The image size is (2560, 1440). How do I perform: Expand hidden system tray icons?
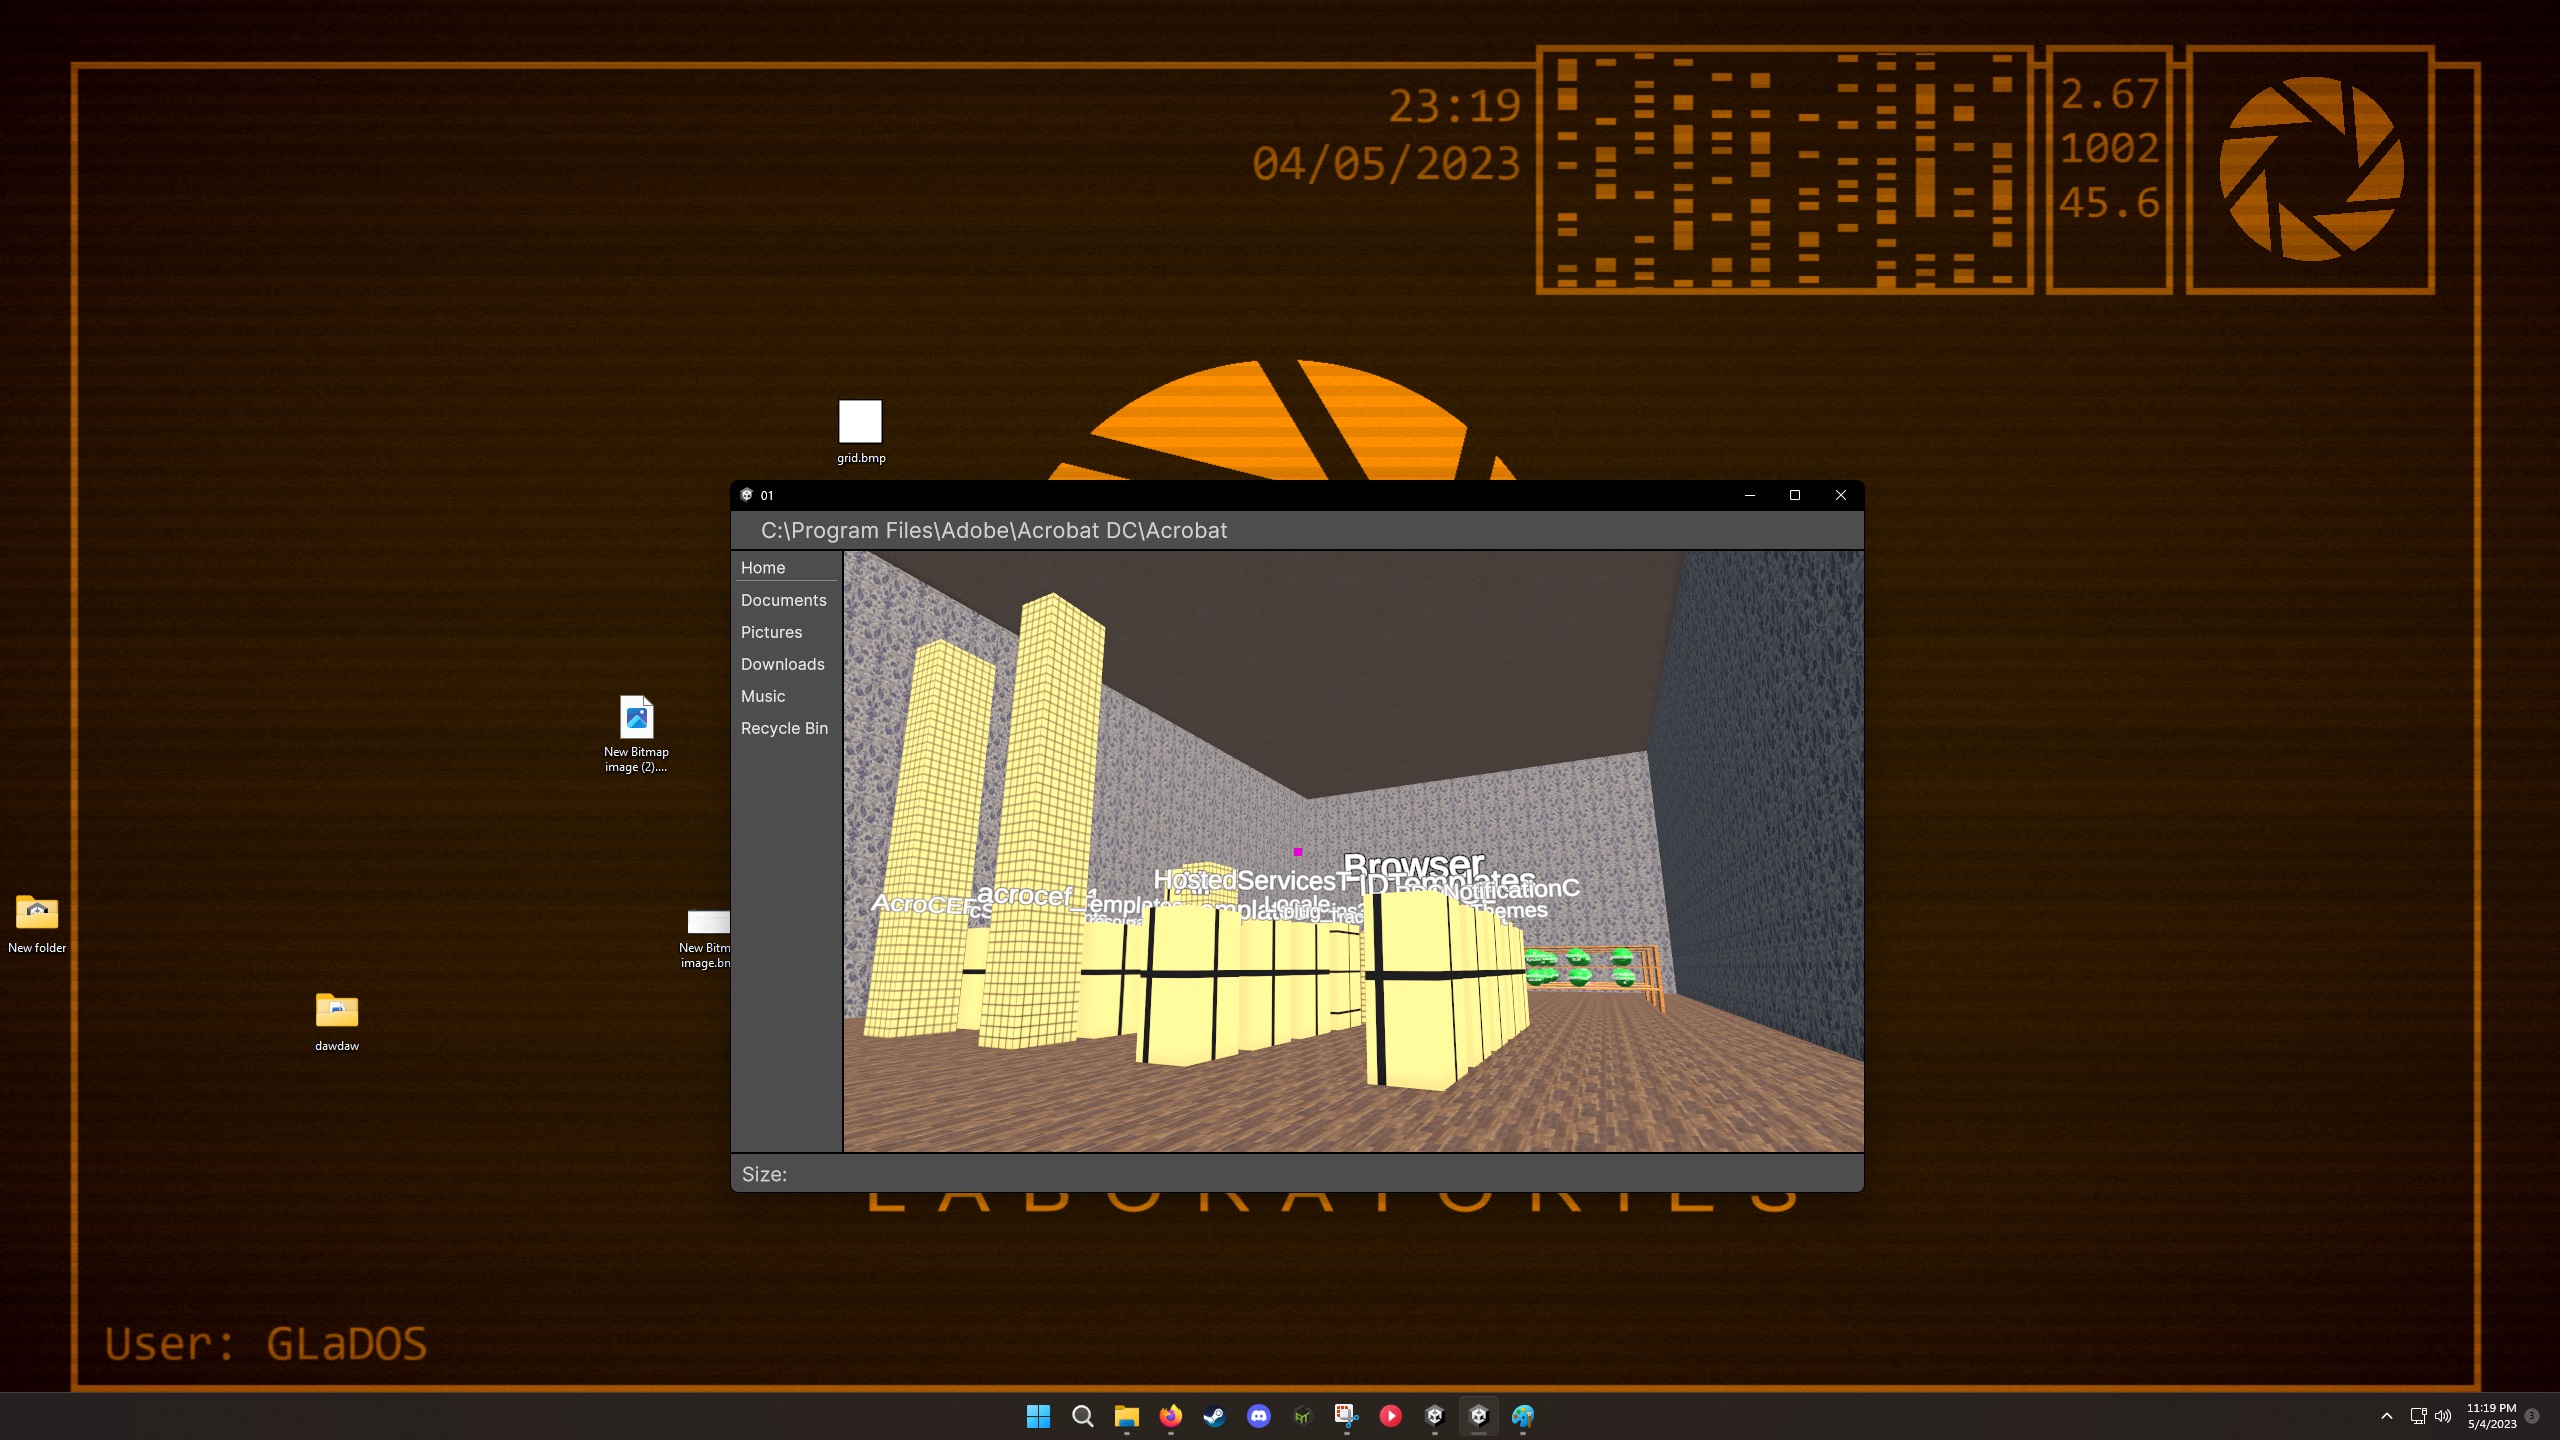[2388, 1416]
